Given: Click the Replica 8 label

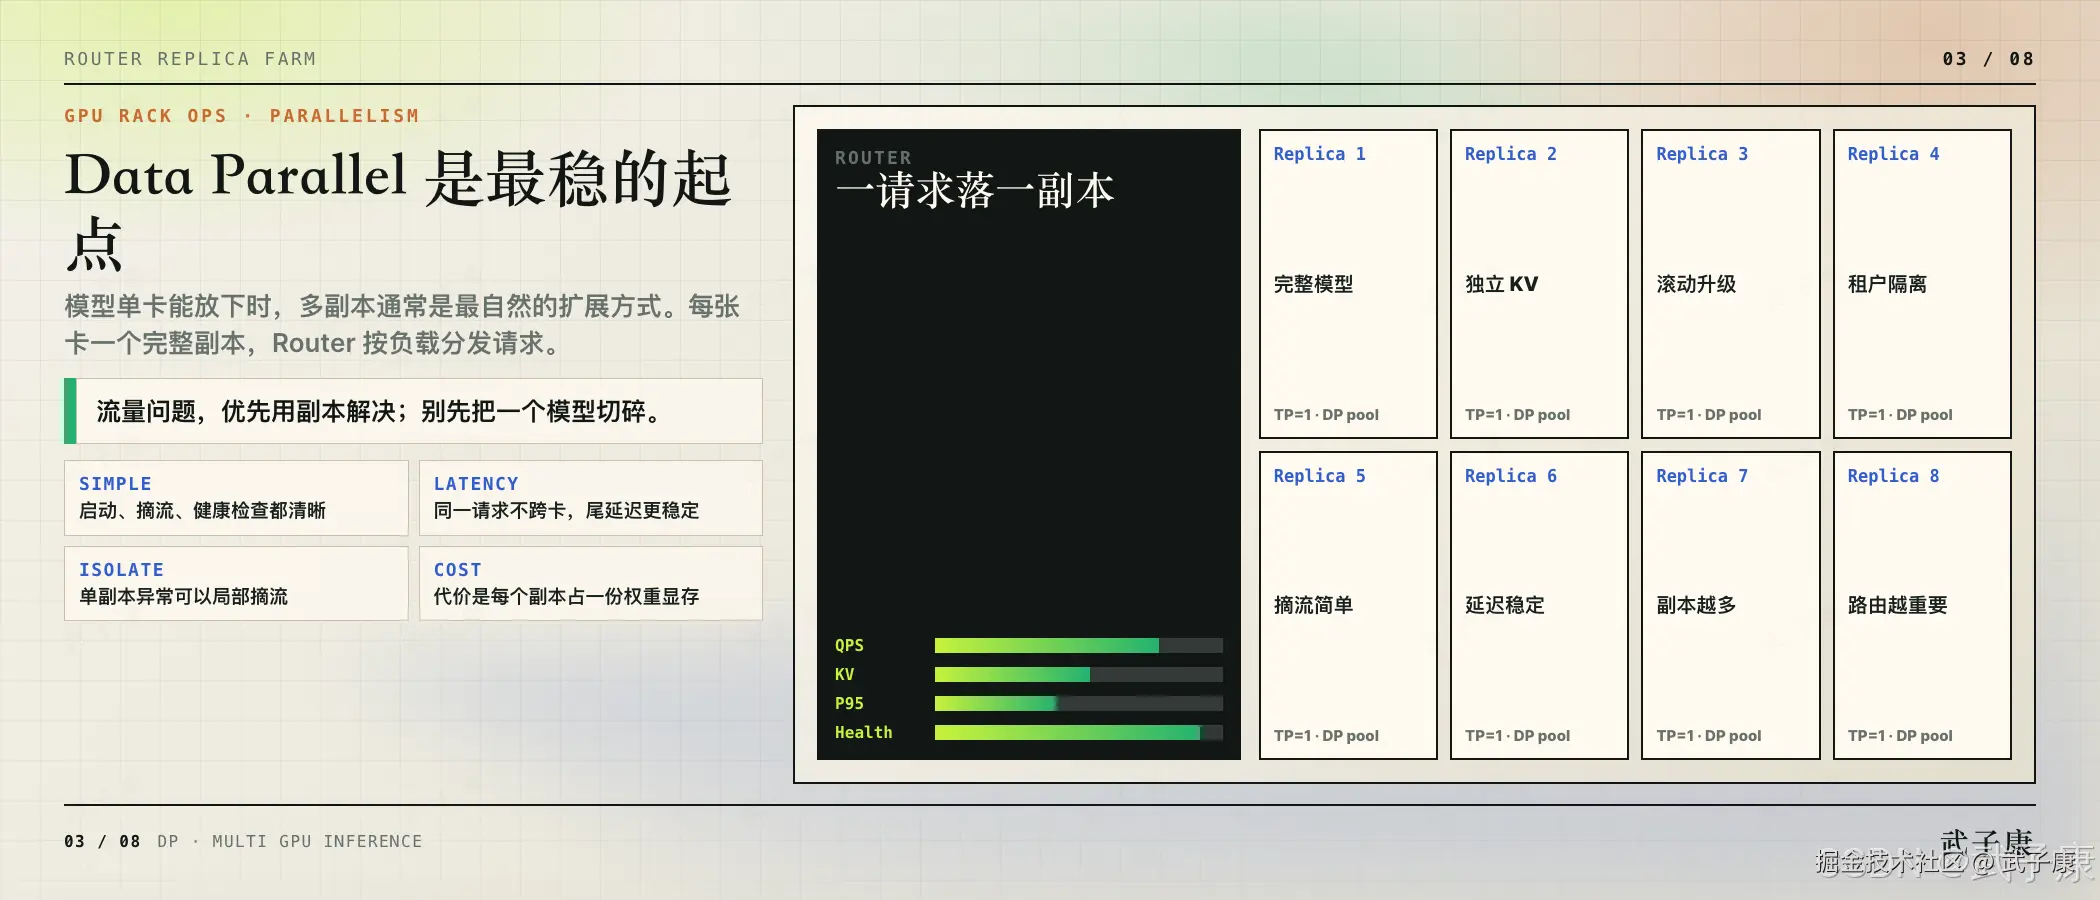Looking at the screenshot, I should pos(1893,476).
